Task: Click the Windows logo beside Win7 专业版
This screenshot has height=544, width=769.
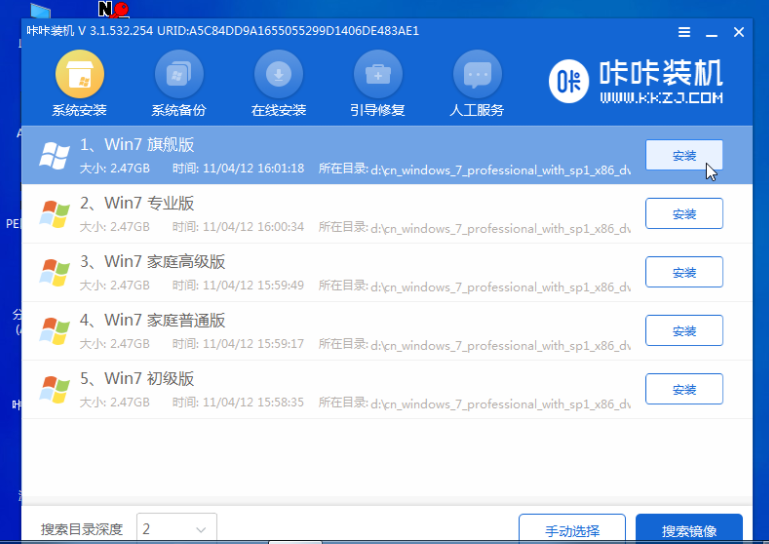Action: pyautogui.click(x=54, y=213)
